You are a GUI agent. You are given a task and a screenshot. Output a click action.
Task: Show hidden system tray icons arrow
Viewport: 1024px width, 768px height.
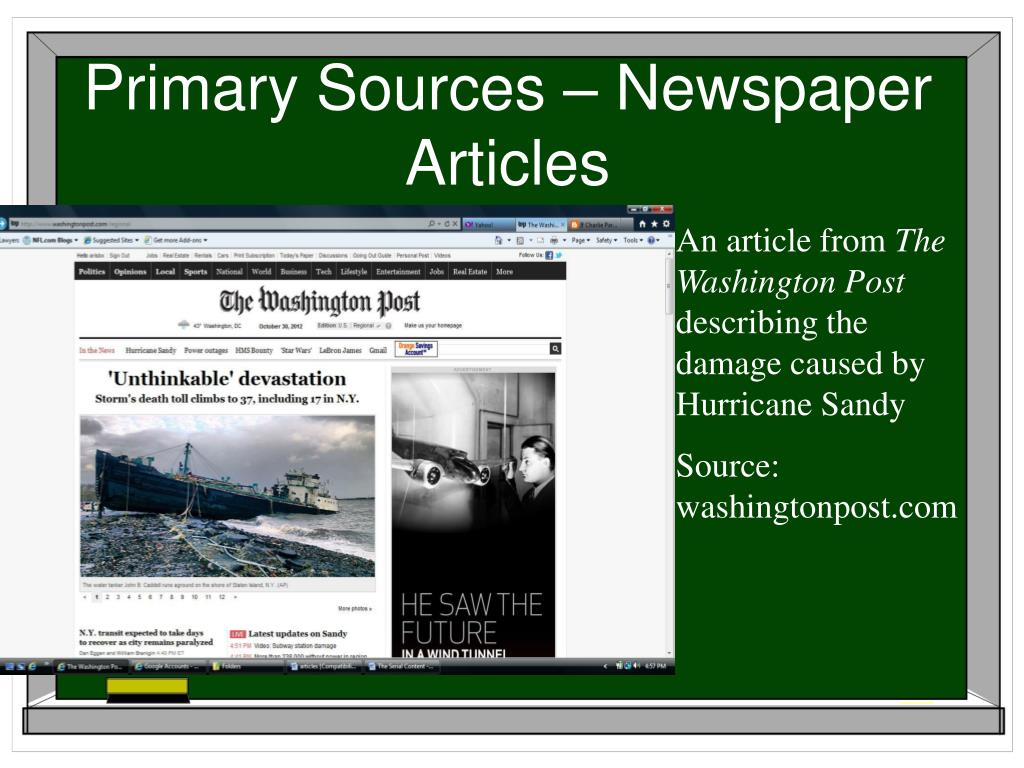605,666
